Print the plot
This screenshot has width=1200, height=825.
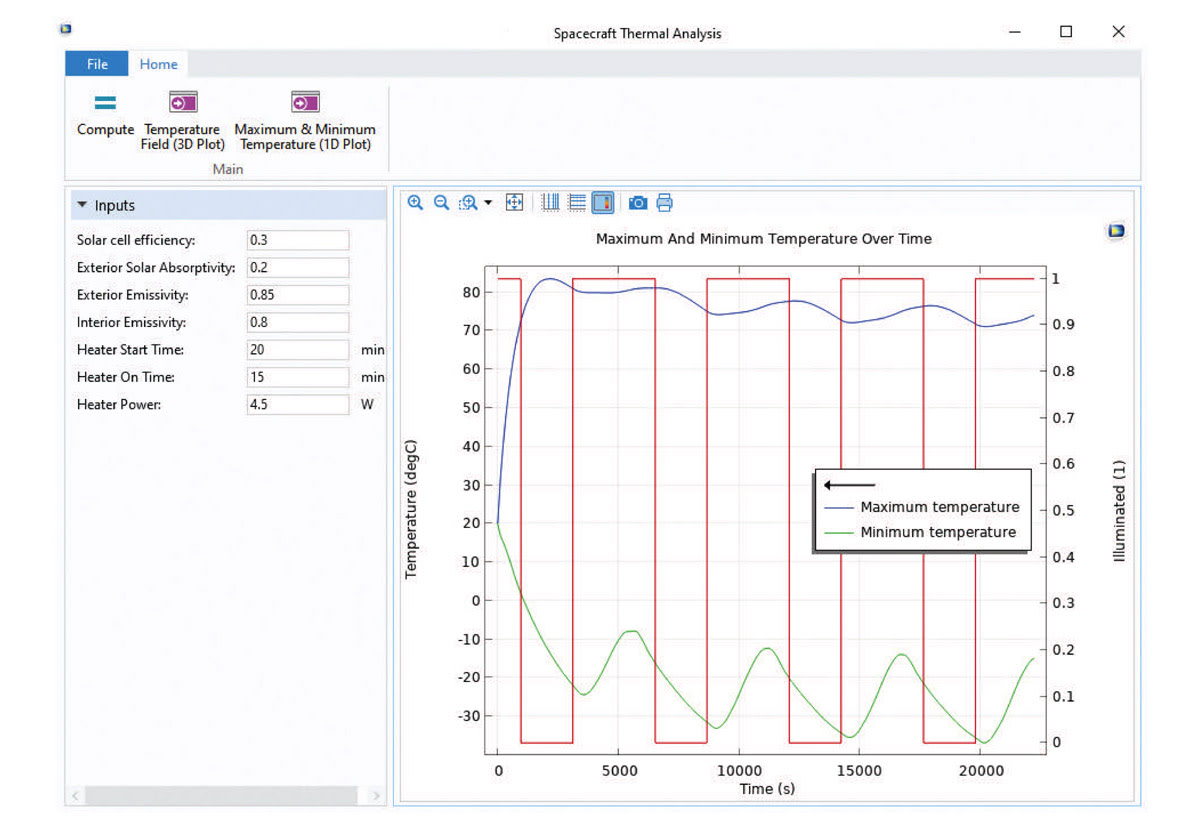[664, 203]
